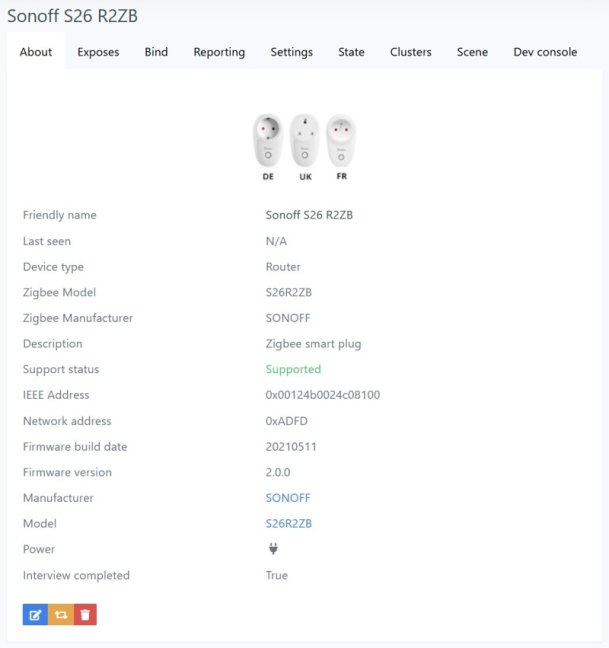This screenshot has height=648, width=609.
Task: Click the orange reconfigure device icon
Action: click(x=61, y=615)
